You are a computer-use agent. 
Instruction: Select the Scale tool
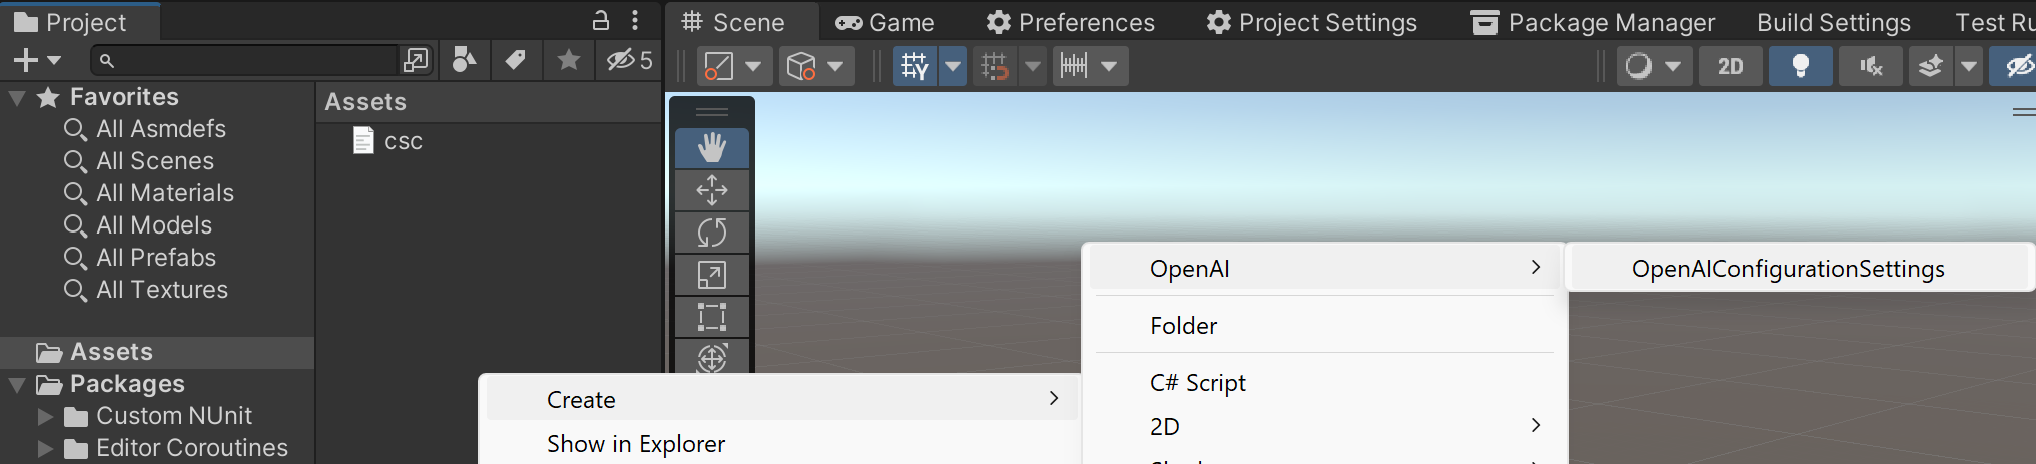click(x=712, y=274)
